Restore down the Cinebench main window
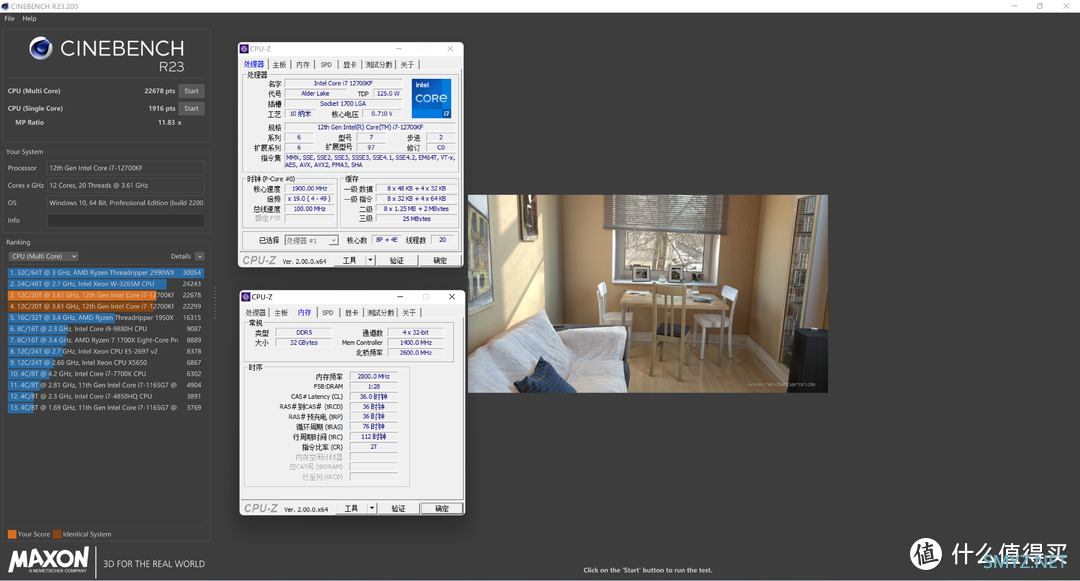The image size is (1080, 581). click(1039, 6)
